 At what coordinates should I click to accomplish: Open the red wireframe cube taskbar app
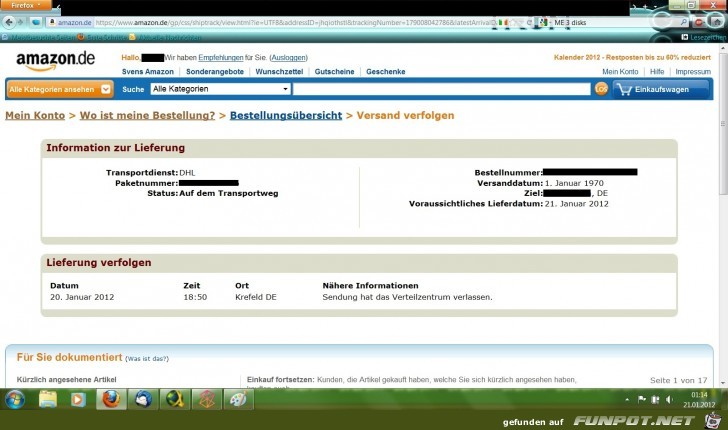[207, 399]
